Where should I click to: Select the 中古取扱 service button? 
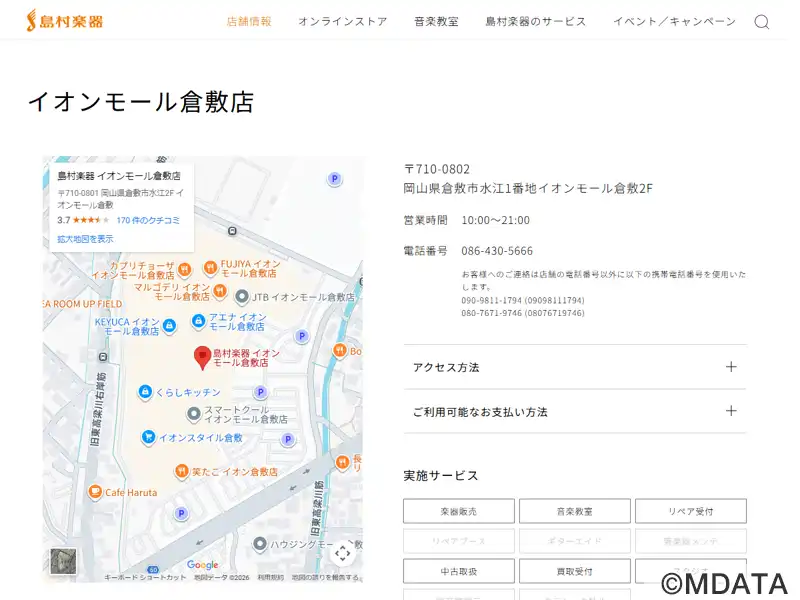pos(458,571)
